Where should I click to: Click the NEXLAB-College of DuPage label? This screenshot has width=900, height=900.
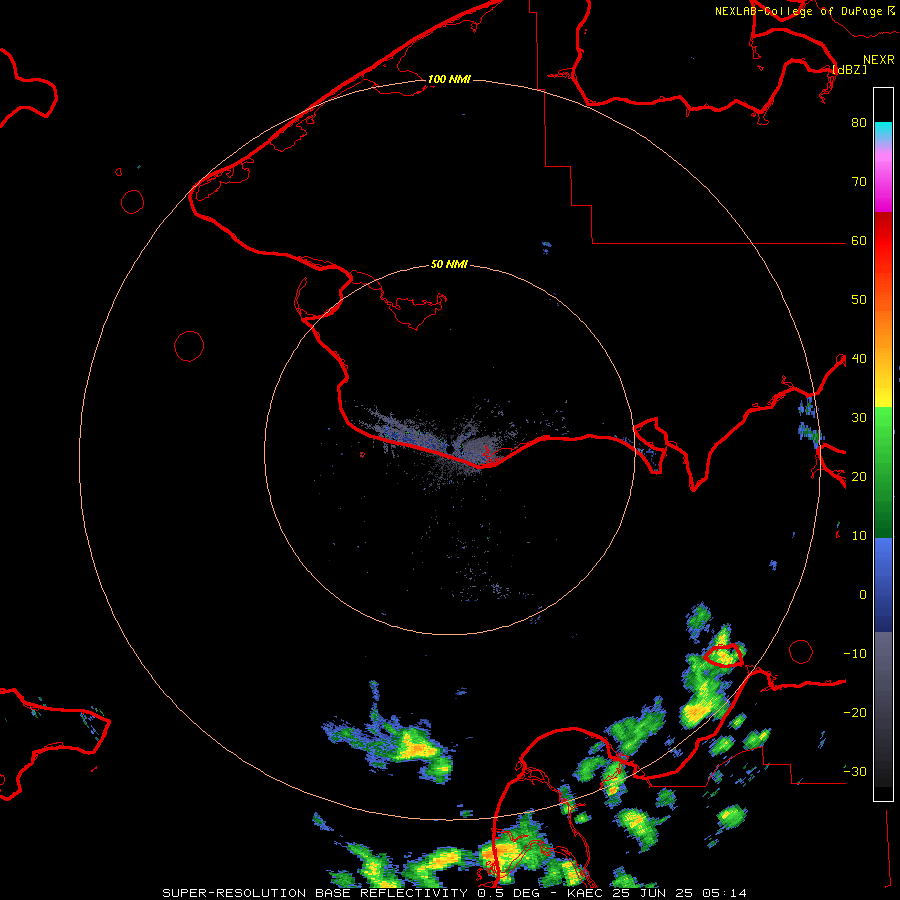(x=804, y=11)
